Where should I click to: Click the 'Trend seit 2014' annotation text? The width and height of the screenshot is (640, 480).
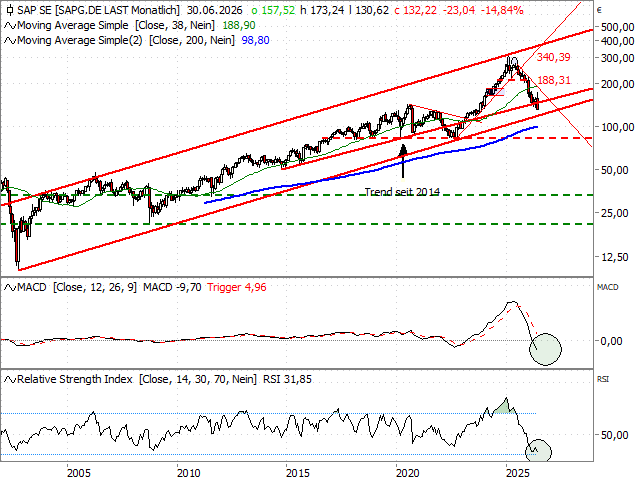click(402, 192)
